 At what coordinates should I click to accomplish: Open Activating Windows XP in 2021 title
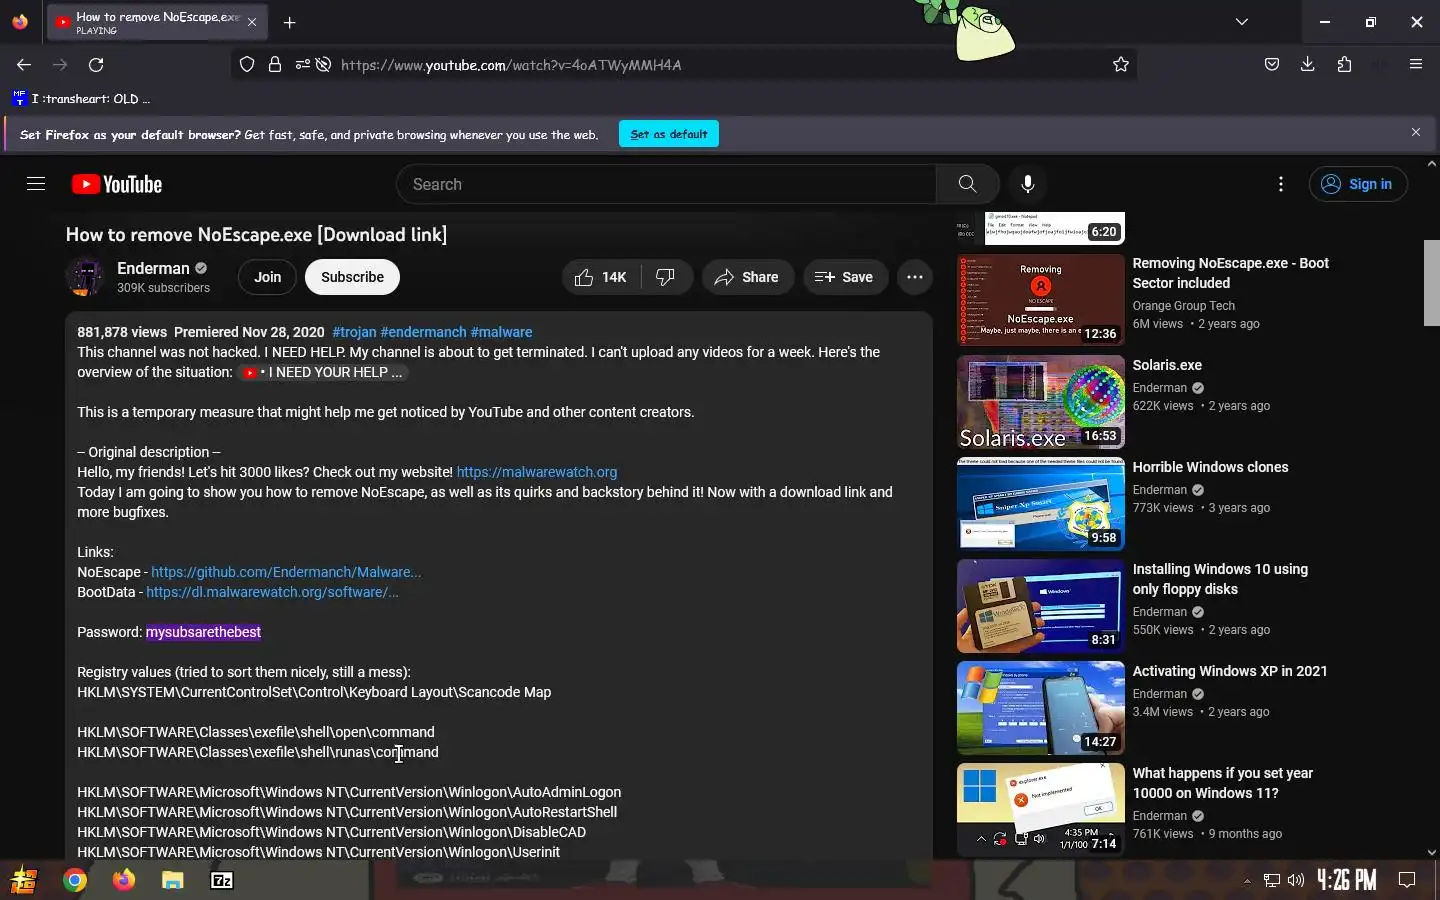pos(1230,671)
